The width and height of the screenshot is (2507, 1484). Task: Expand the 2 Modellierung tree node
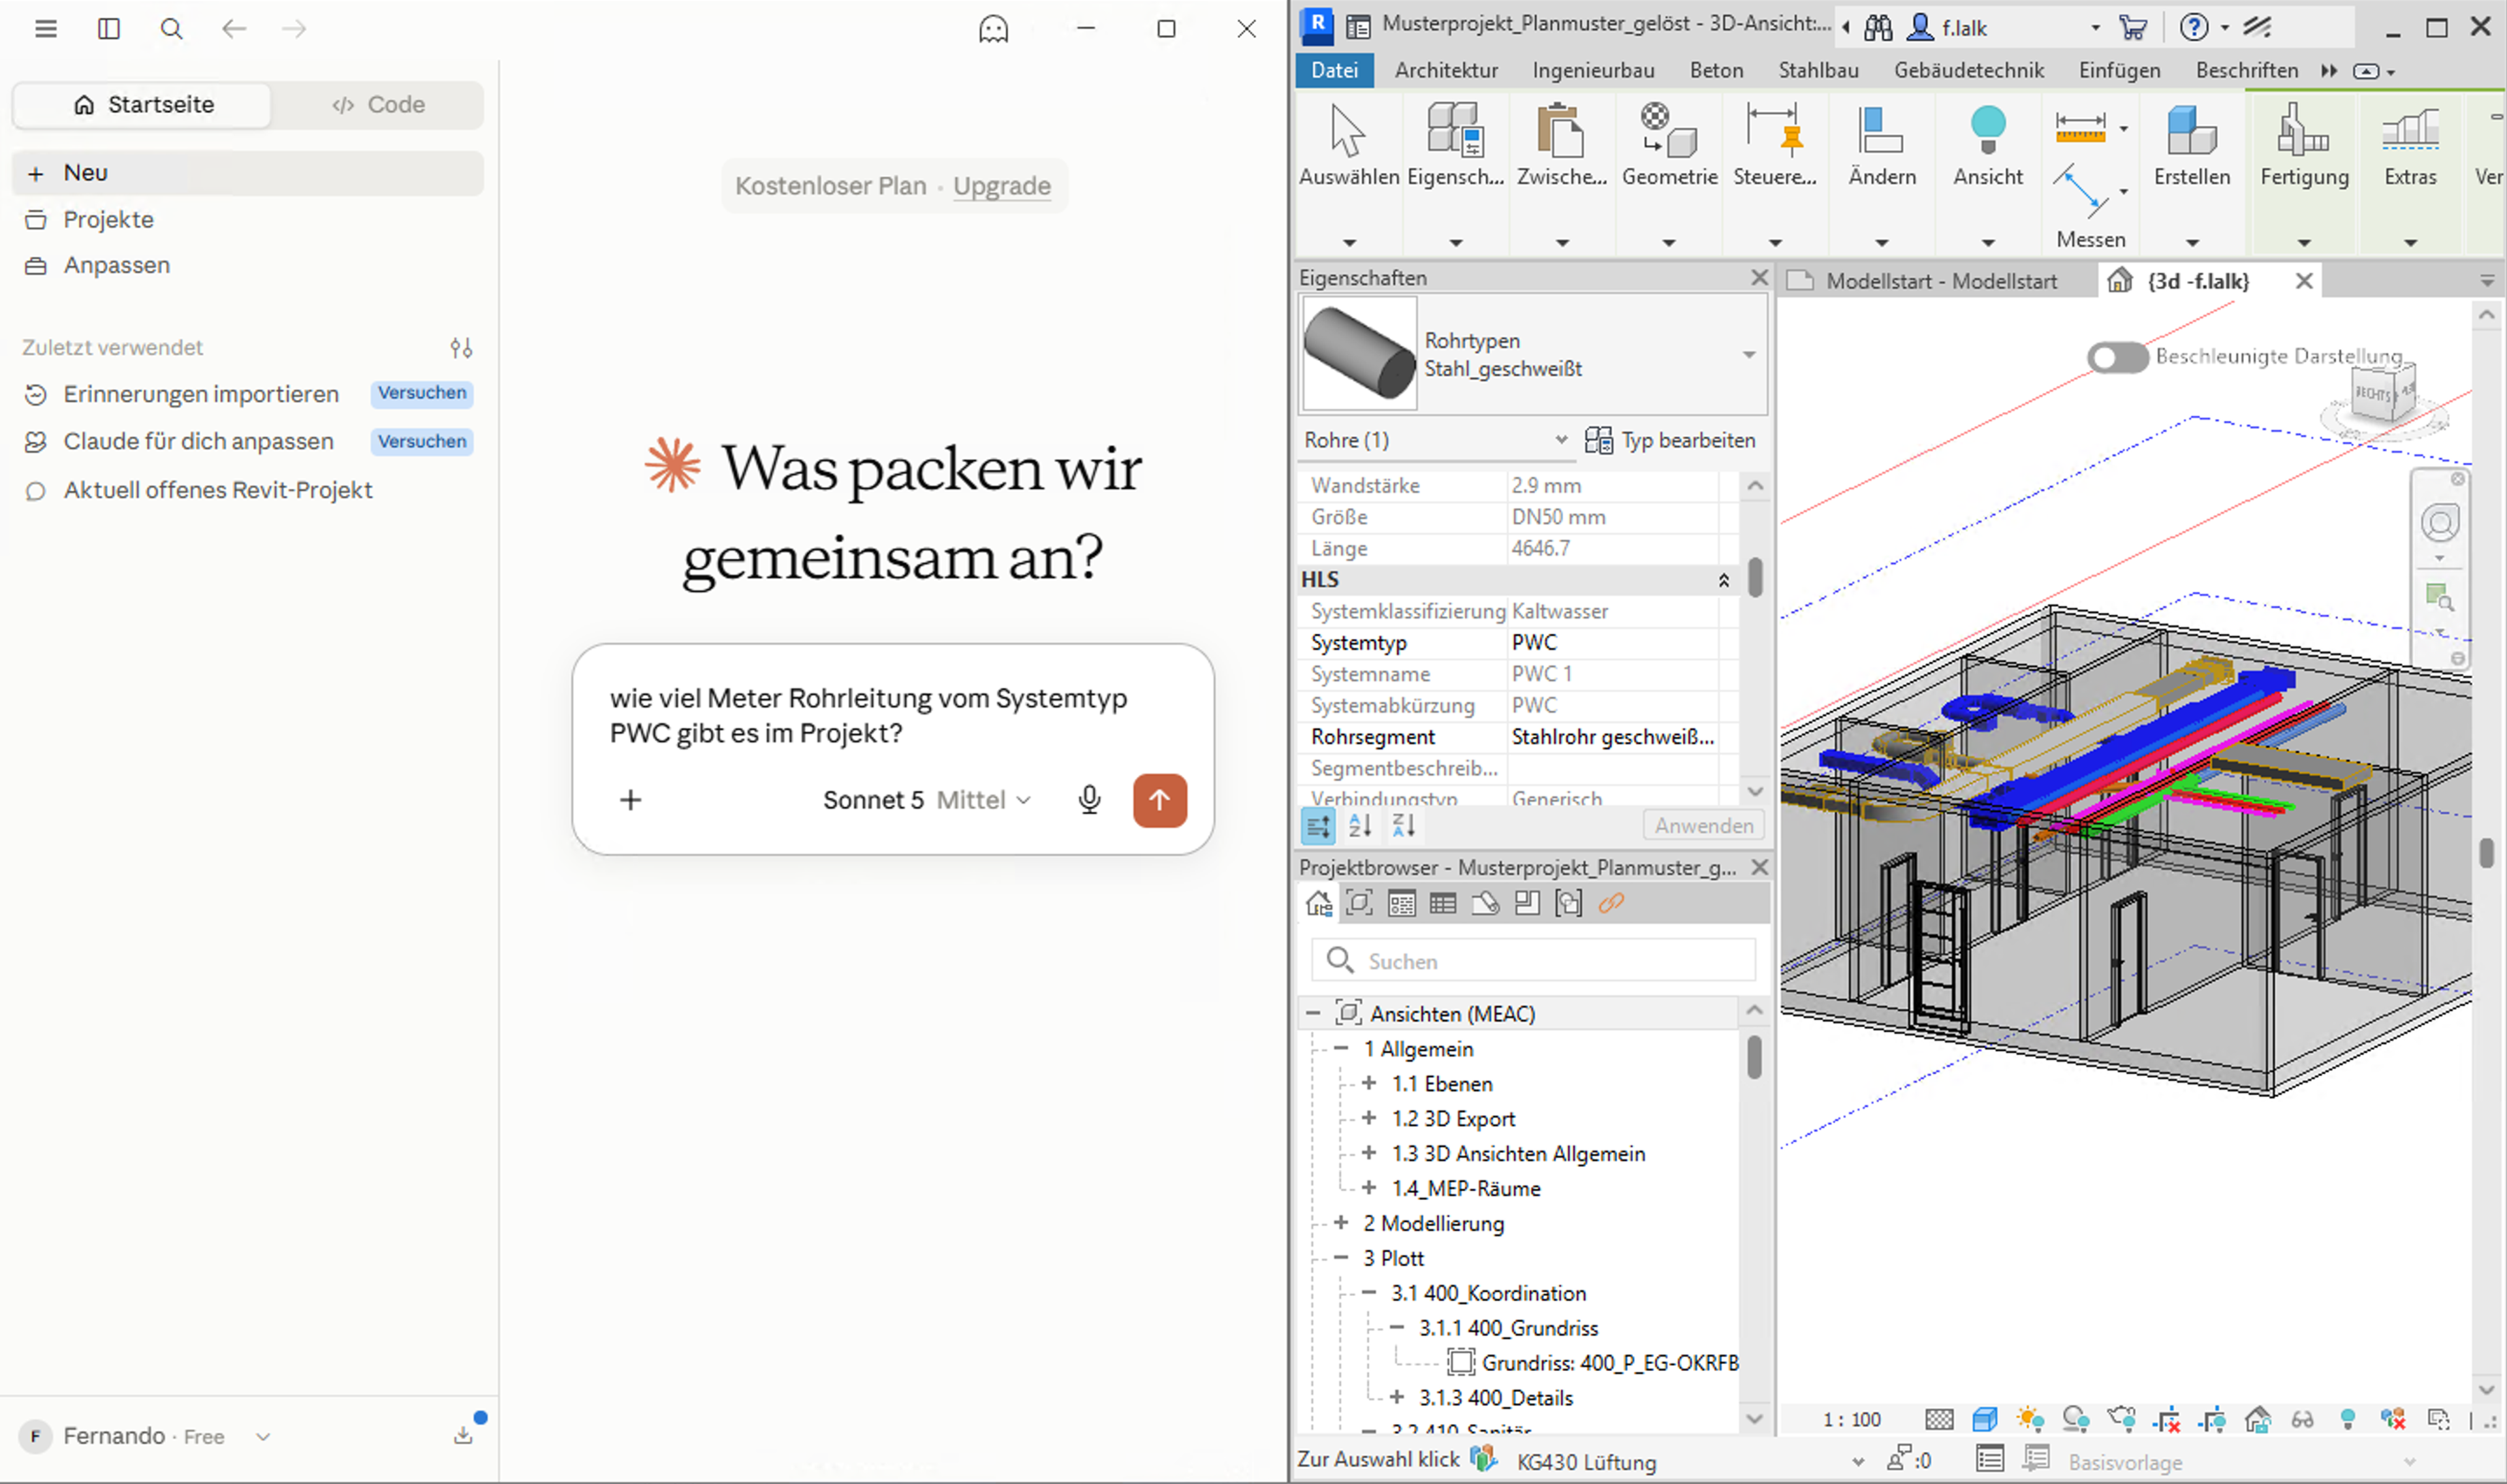click(x=1341, y=1223)
